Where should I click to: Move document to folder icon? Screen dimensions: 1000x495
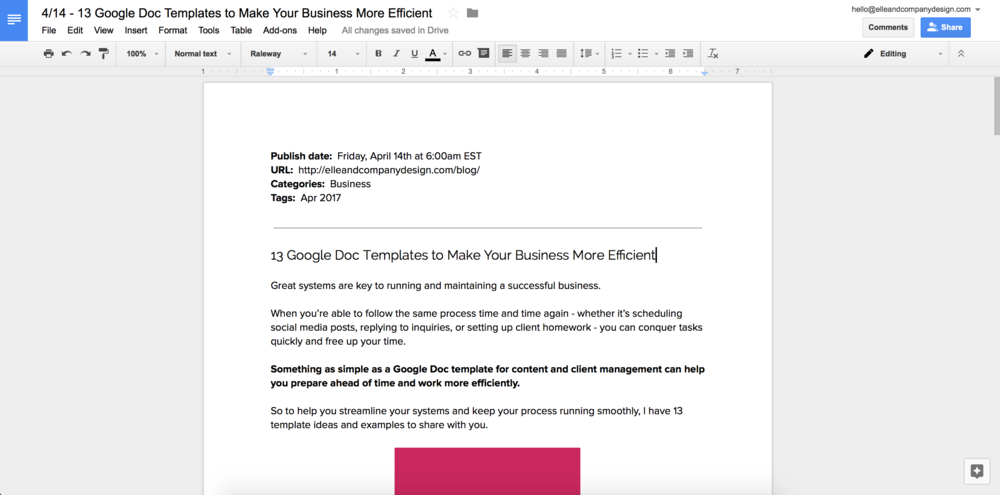click(x=473, y=13)
